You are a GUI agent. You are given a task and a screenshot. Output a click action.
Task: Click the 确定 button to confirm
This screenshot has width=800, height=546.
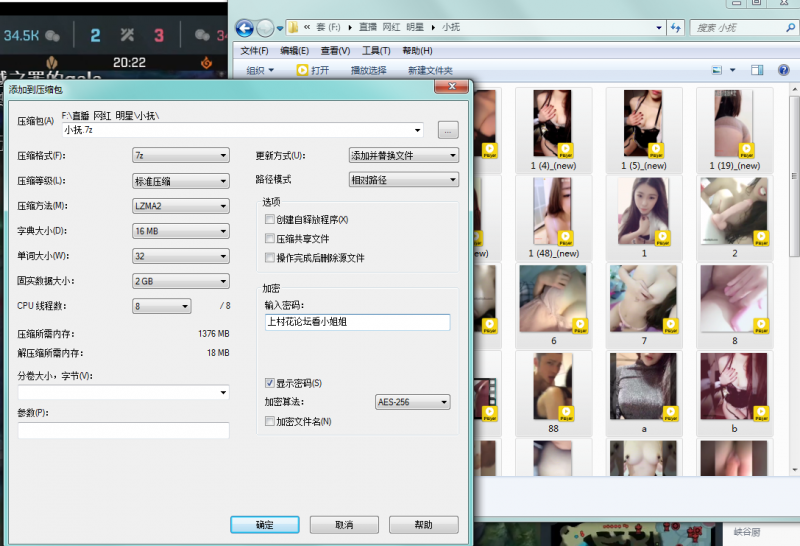[x=264, y=524]
